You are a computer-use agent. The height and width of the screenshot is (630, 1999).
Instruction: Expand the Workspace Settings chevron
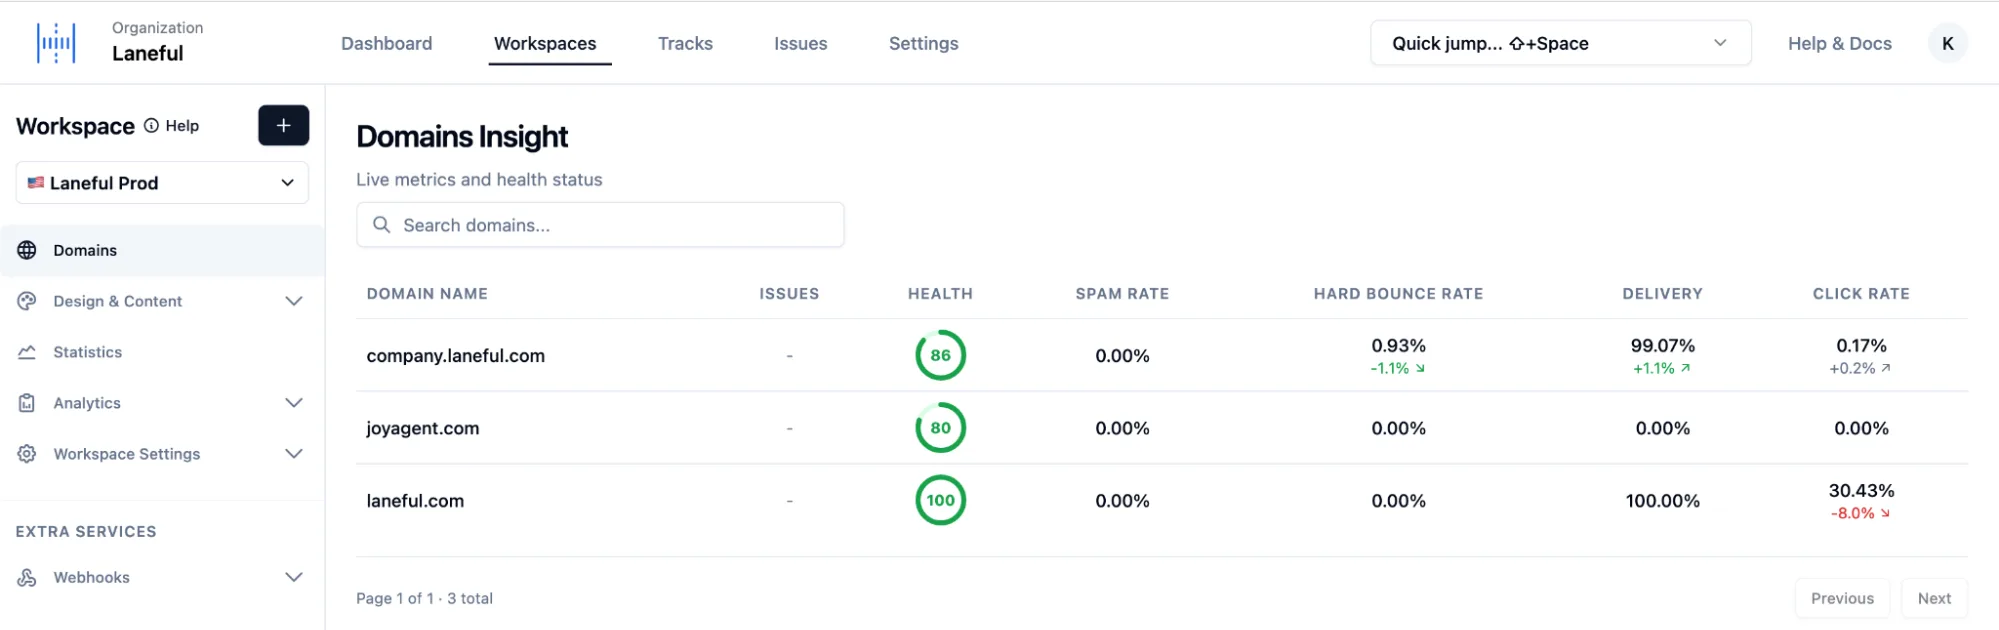click(x=294, y=454)
